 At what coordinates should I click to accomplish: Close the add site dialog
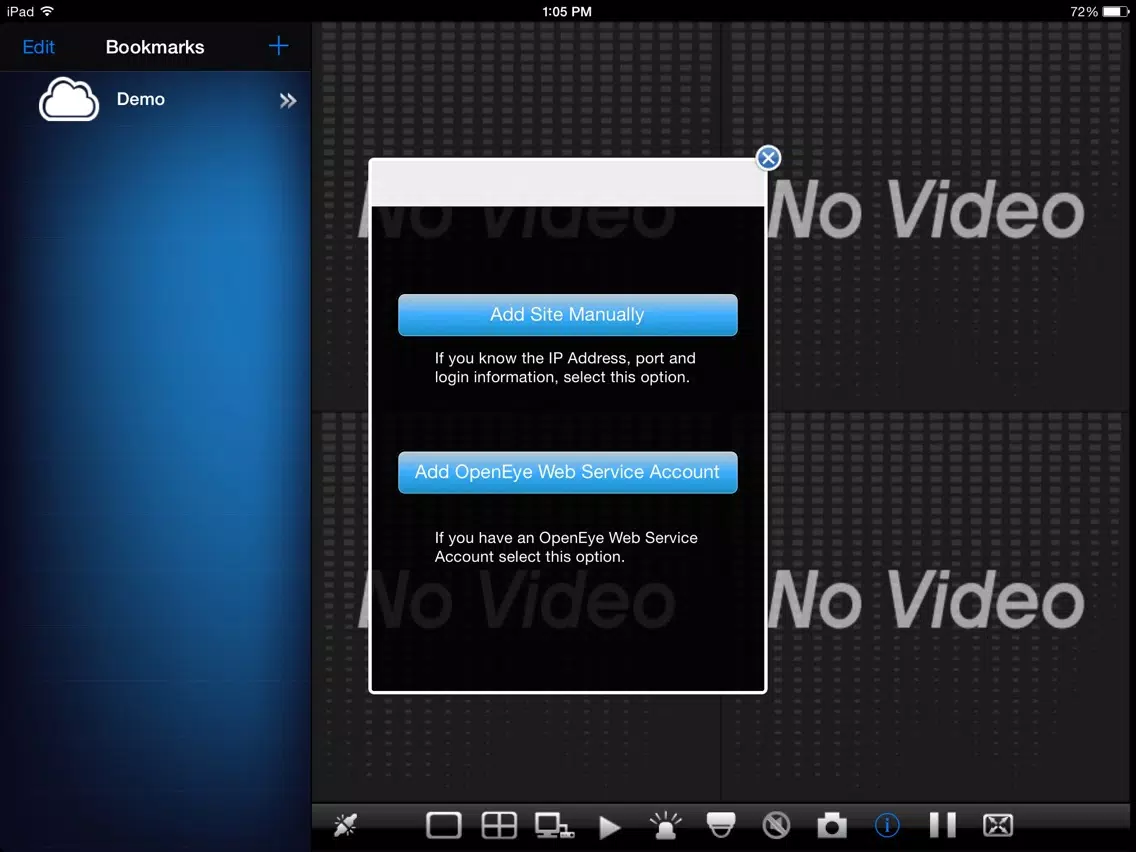[x=768, y=158]
